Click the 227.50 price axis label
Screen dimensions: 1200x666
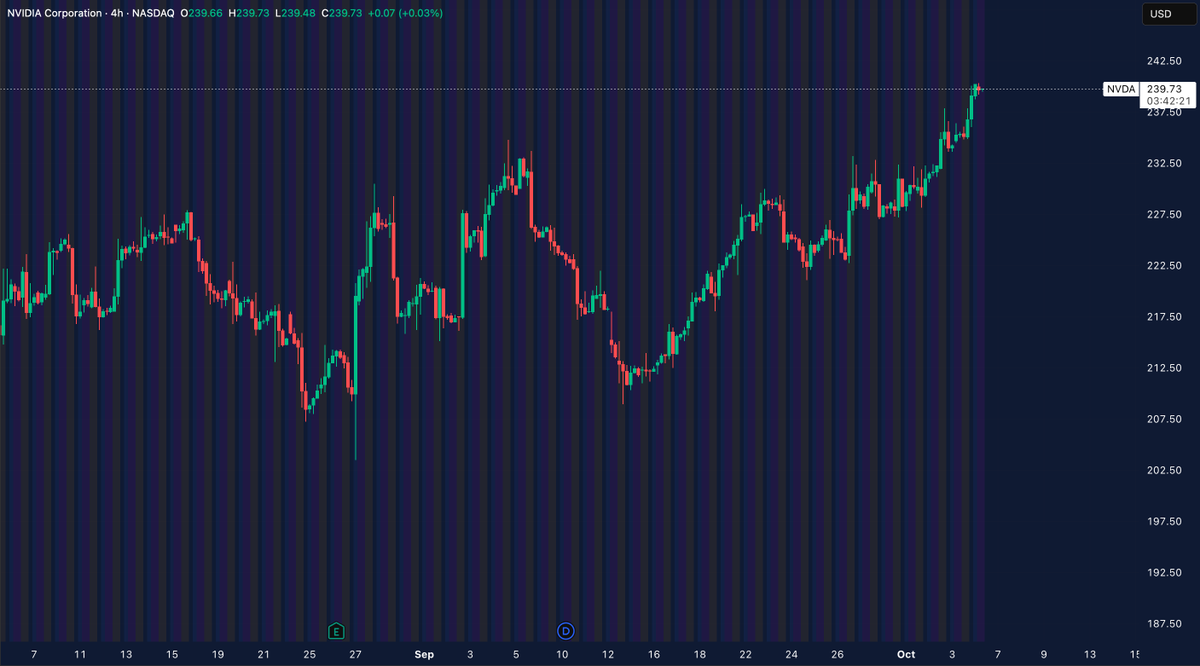point(1163,214)
